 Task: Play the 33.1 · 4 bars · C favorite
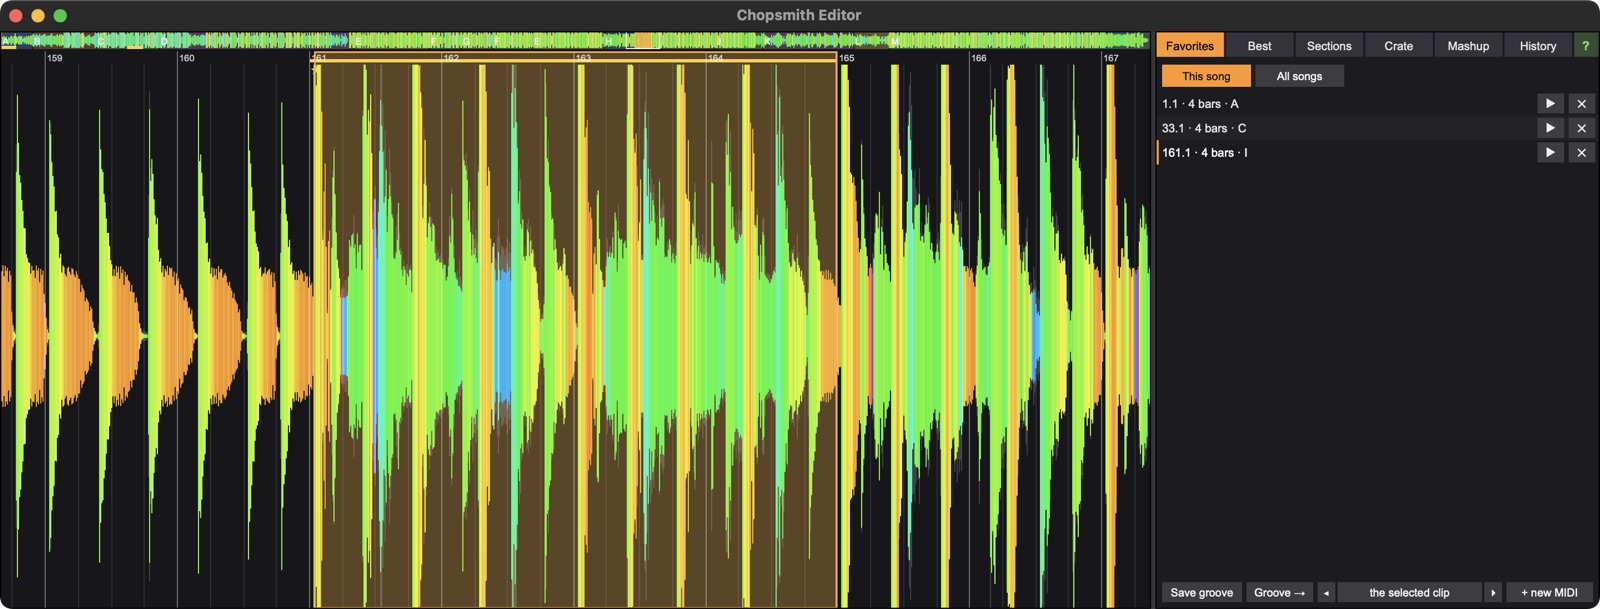(x=1550, y=128)
